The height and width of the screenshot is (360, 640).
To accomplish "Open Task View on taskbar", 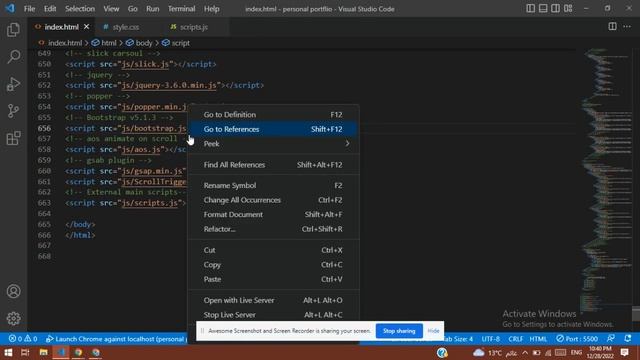I will 25,352.
